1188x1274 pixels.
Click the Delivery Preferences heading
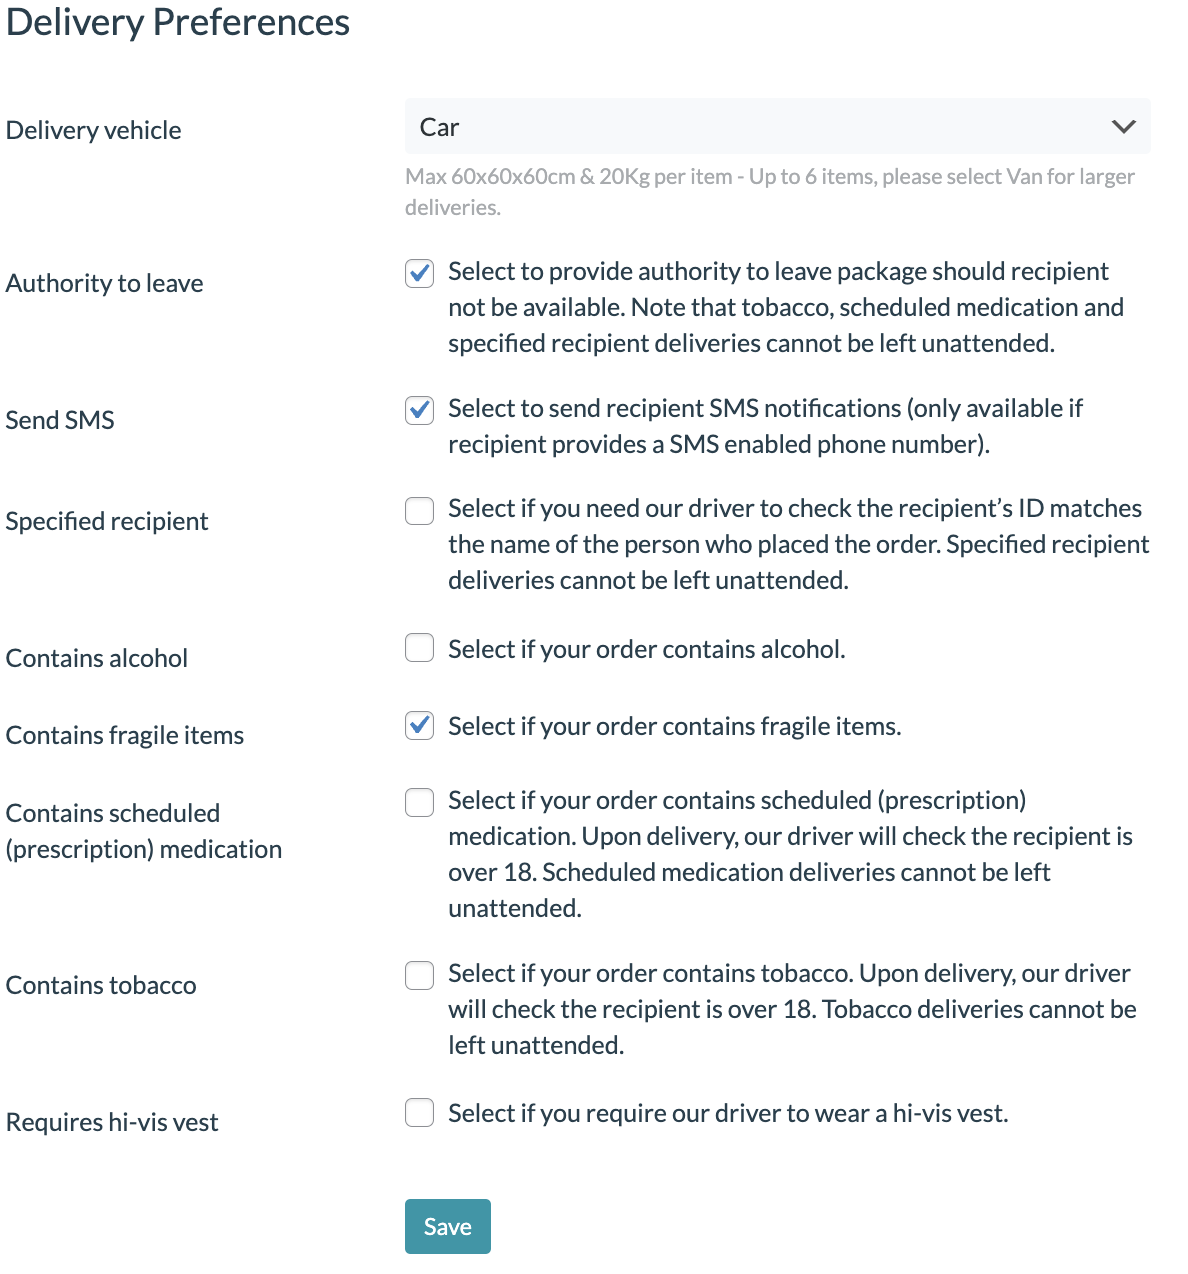pyautogui.click(x=178, y=22)
